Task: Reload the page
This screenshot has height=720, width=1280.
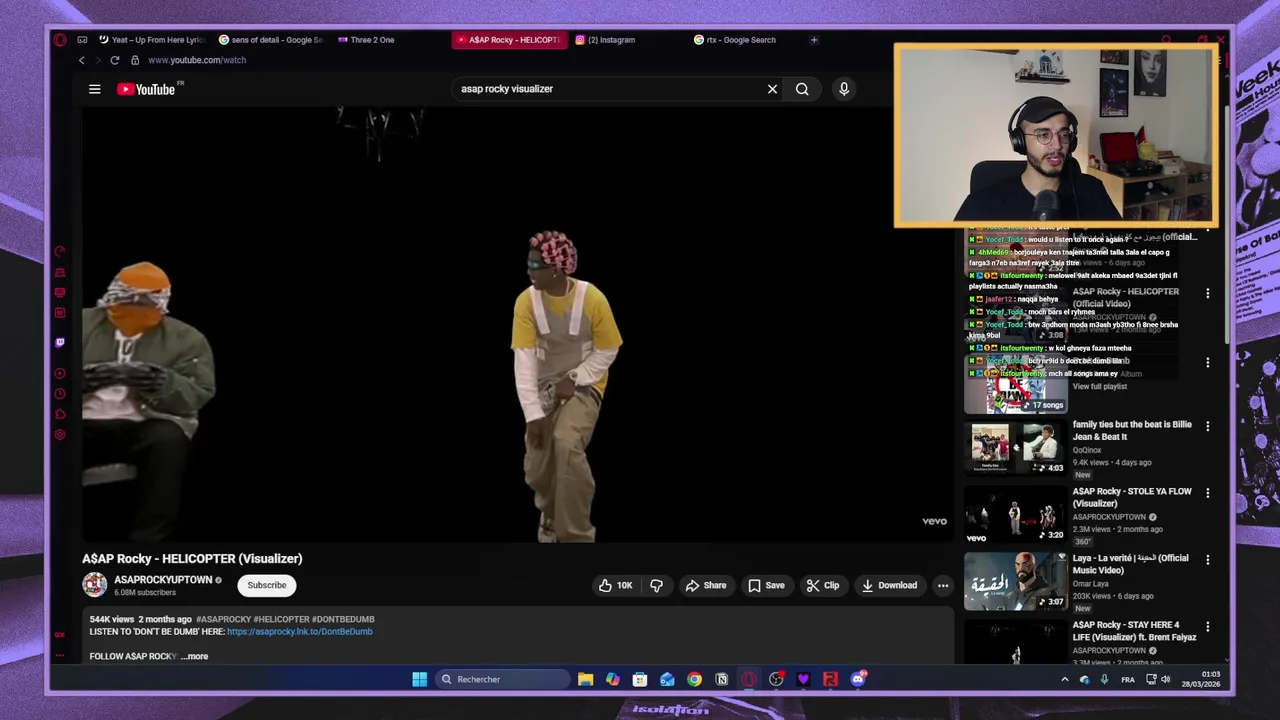Action: [114, 60]
